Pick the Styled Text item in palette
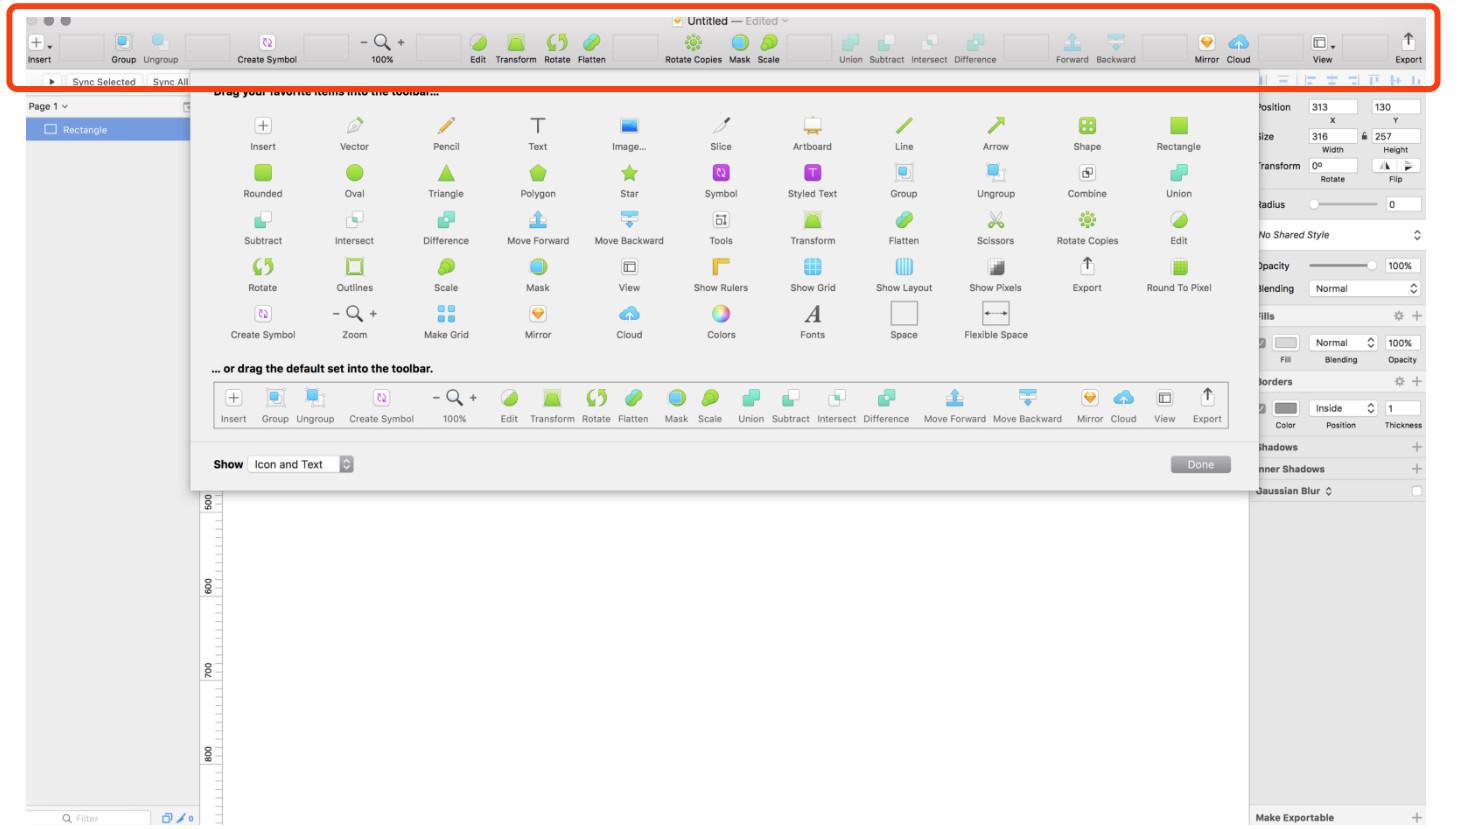Screen dimensions: 1458x829 (x=812, y=180)
